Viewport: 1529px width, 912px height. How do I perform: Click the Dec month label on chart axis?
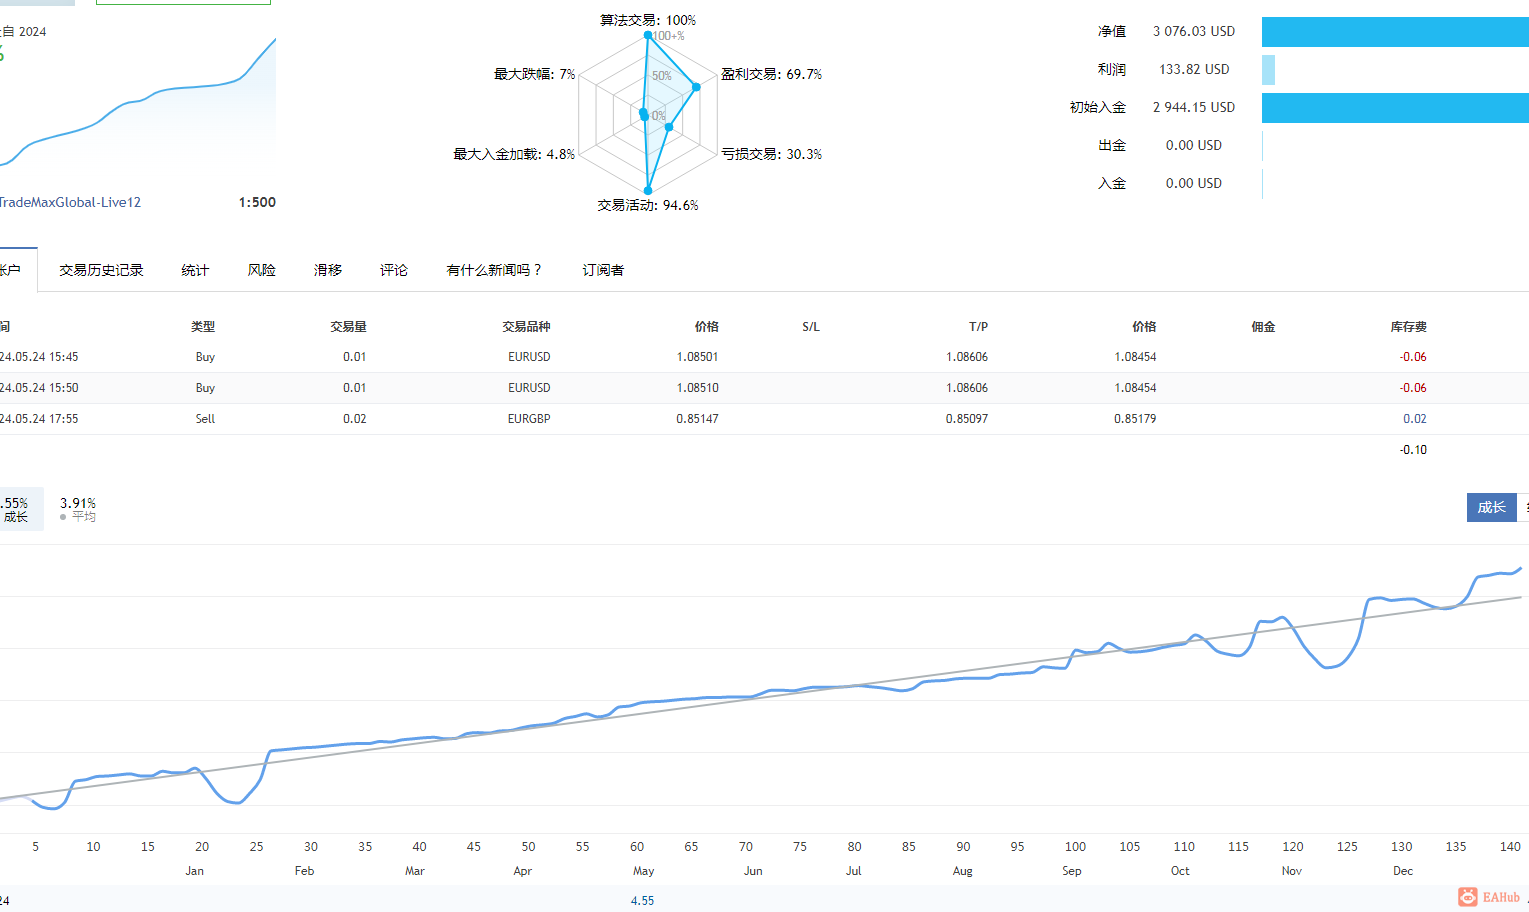1403,871
